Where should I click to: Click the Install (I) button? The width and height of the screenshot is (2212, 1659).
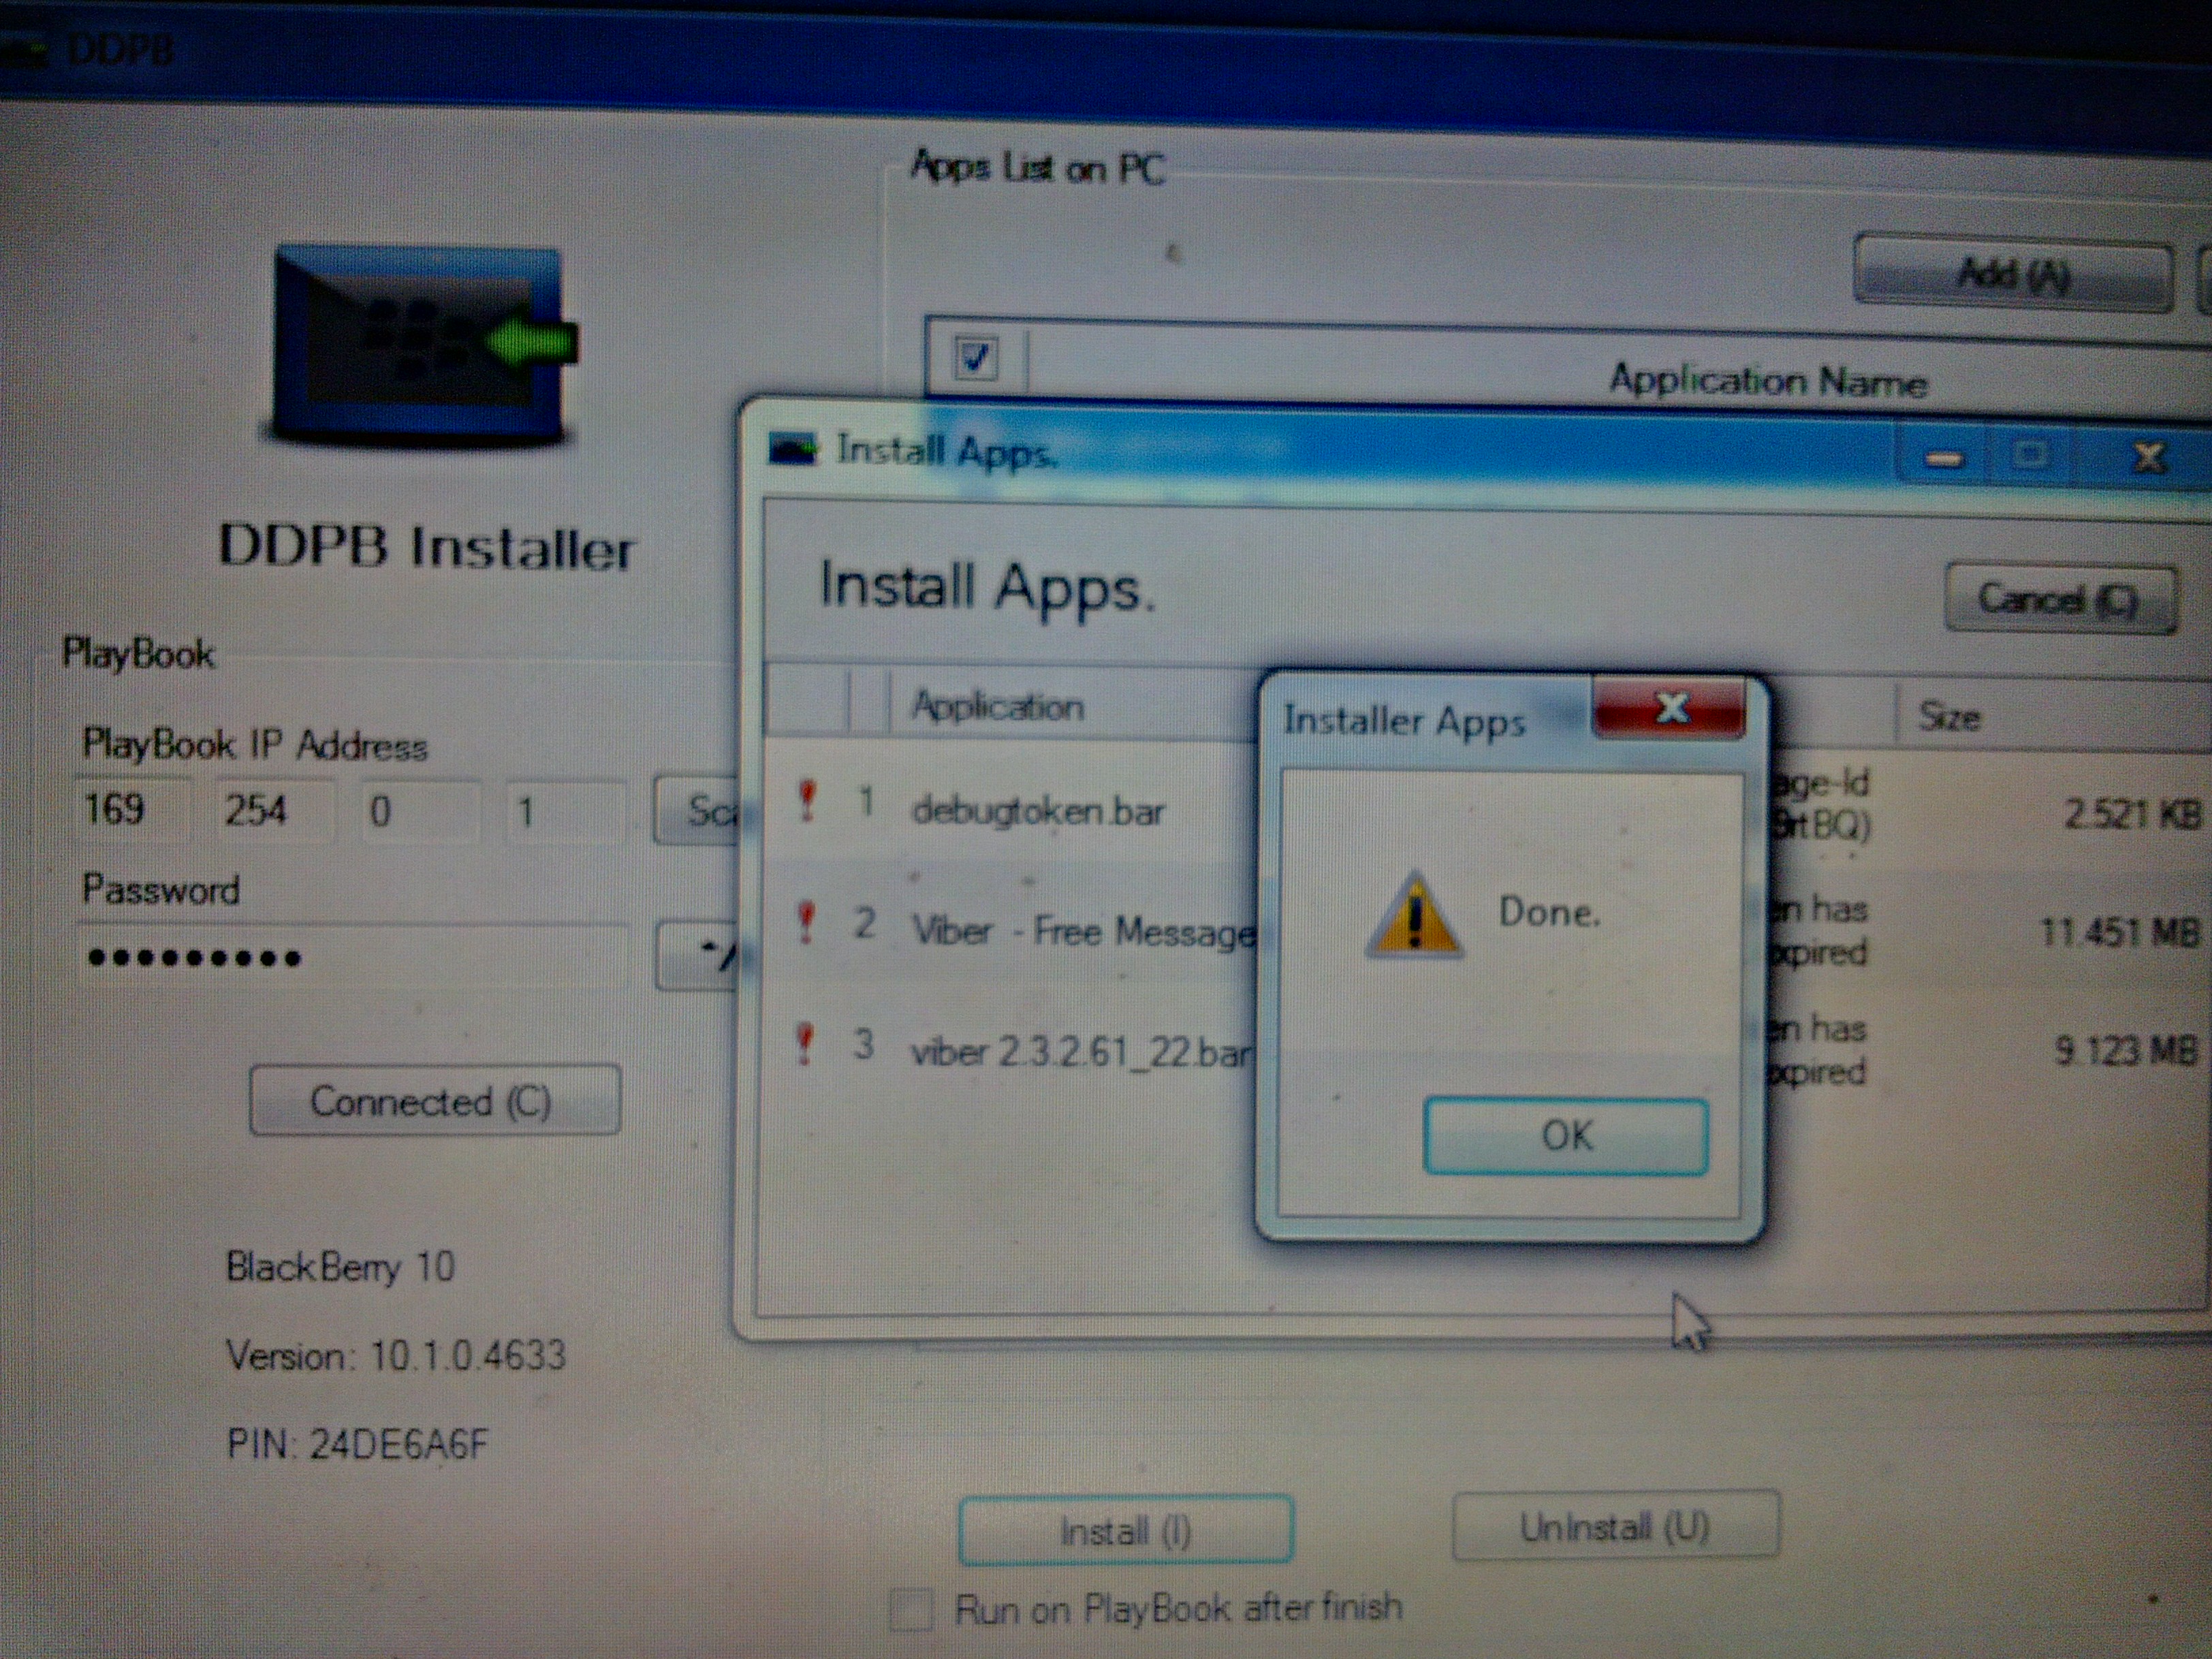click(1125, 1530)
